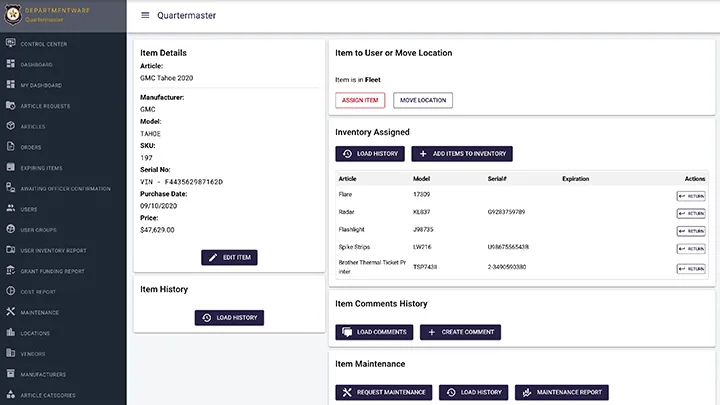Click the Cost Report icon

pyautogui.click(x=11, y=291)
